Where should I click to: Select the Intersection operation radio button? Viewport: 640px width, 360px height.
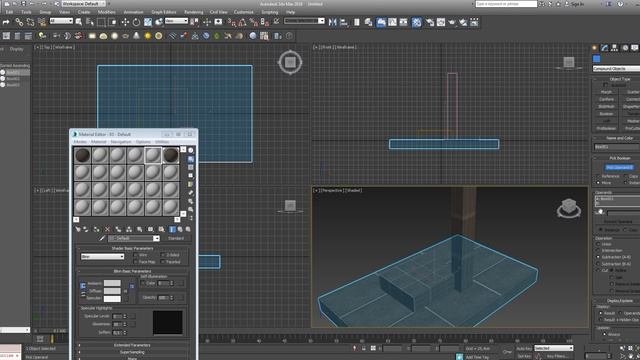pyautogui.click(x=598, y=251)
